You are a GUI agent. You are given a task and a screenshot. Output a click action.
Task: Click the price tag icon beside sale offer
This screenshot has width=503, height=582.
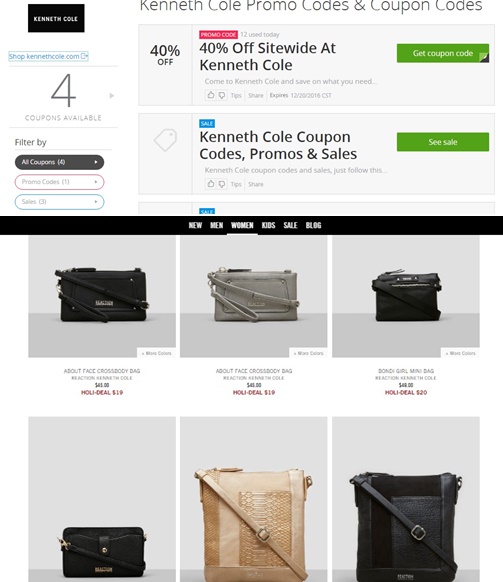pos(165,140)
